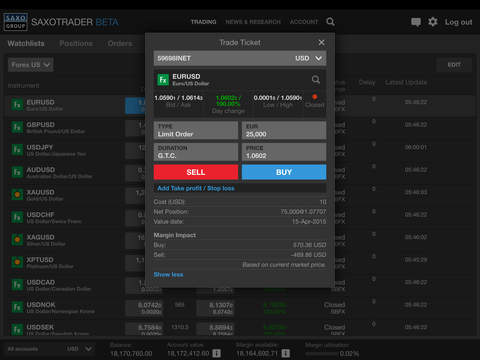Viewport: 480px width, 360px height.
Task: Click the info icon next to Account value
Action: click(216, 353)
